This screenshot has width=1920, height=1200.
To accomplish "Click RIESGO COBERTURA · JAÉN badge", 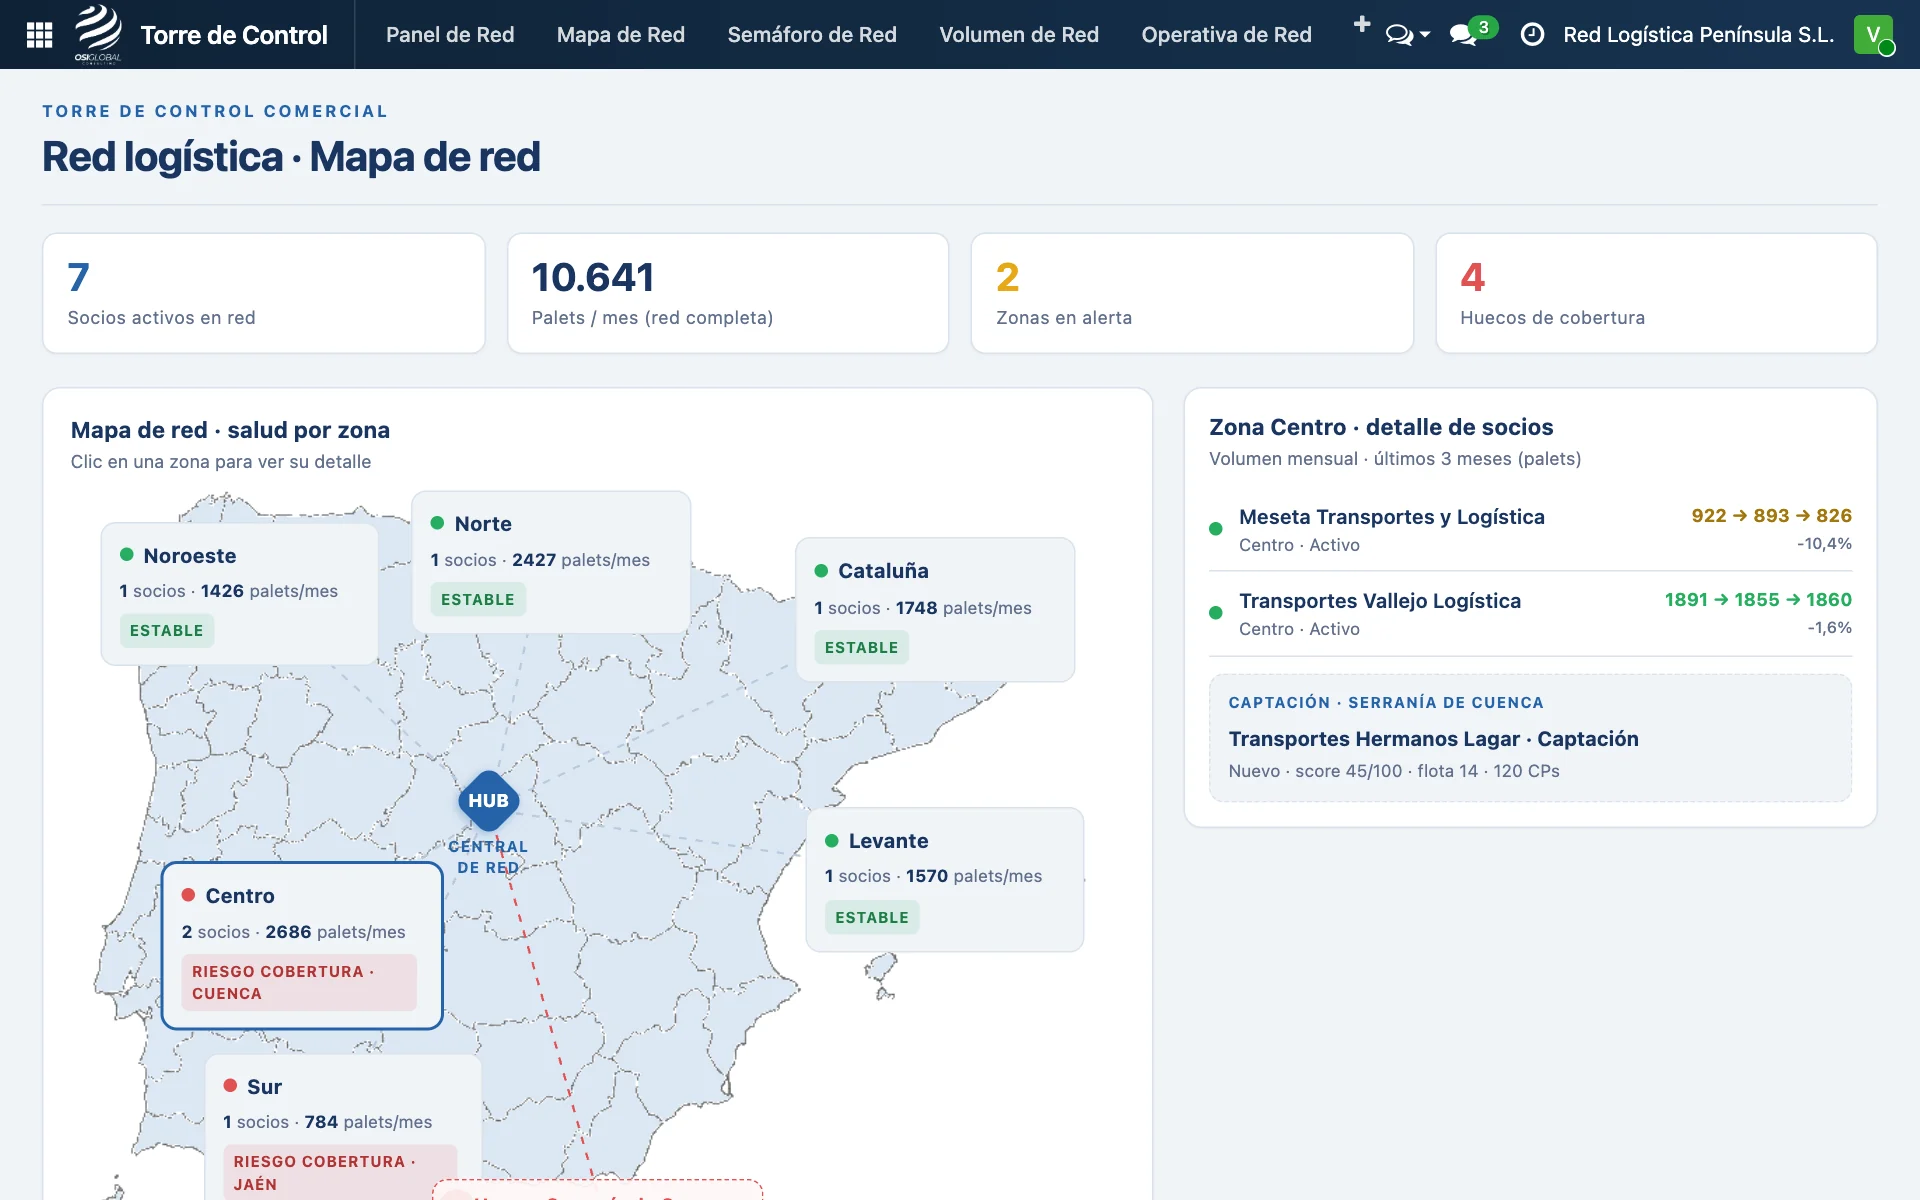I will pyautogui.click(x=340, y=1172).
